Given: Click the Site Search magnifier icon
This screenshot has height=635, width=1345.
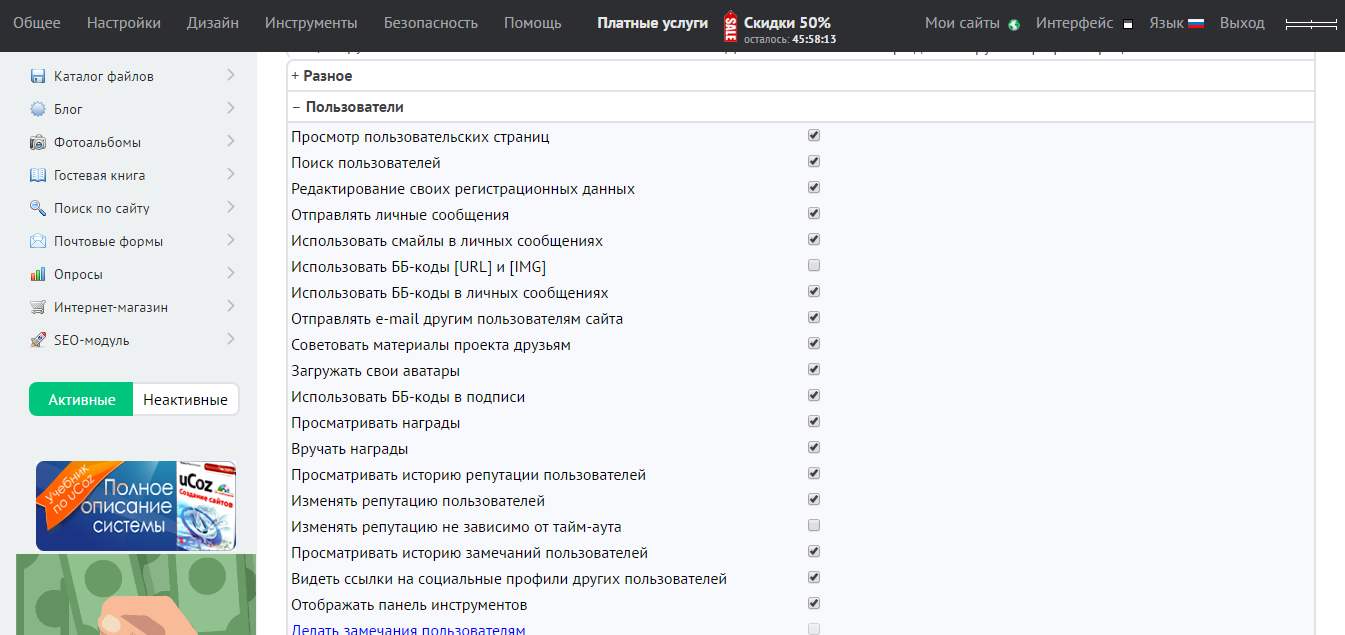Looking at the screenshot, I should coord(38,208).
